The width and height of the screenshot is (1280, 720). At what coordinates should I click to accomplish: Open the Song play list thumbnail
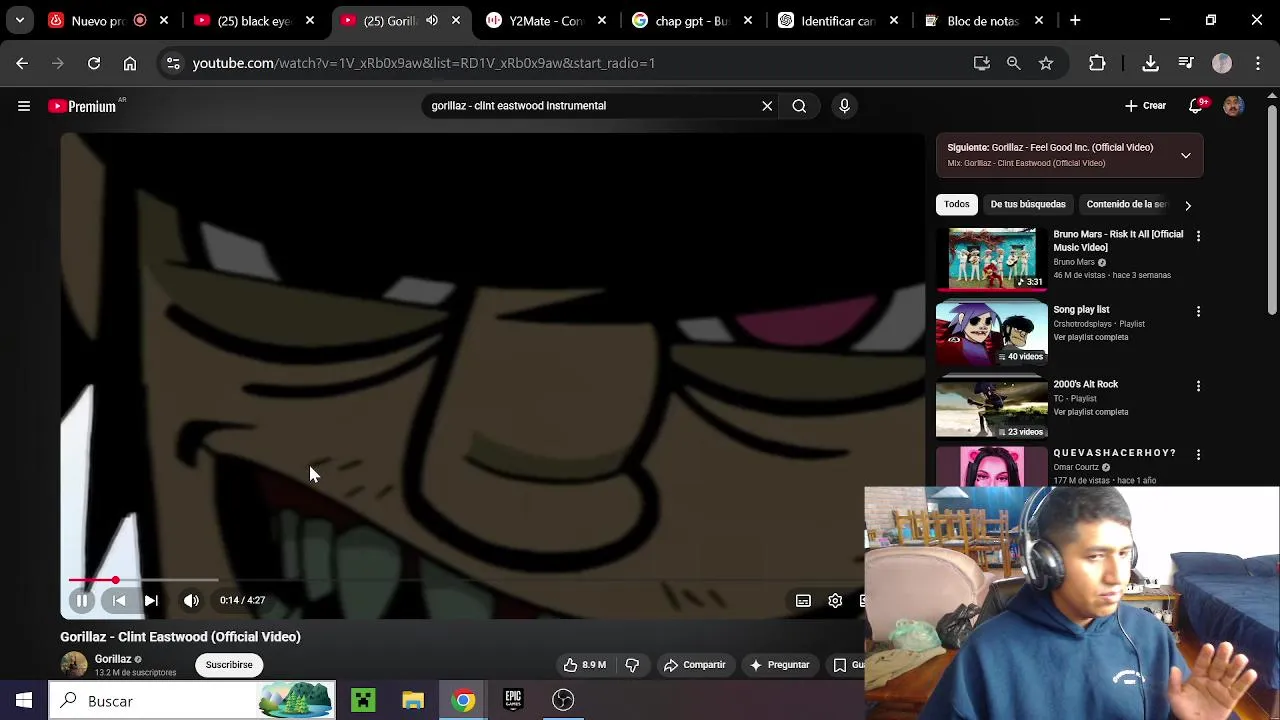[x=992, y=333]
